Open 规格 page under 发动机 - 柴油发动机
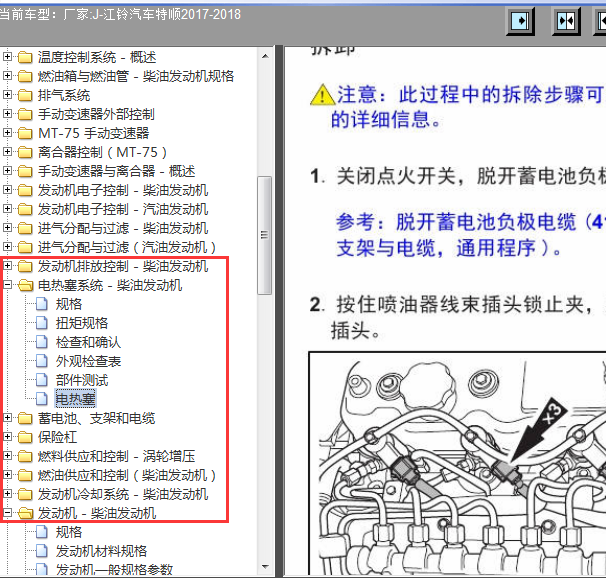The image size is (606, 578). click(x=69, y=532)
